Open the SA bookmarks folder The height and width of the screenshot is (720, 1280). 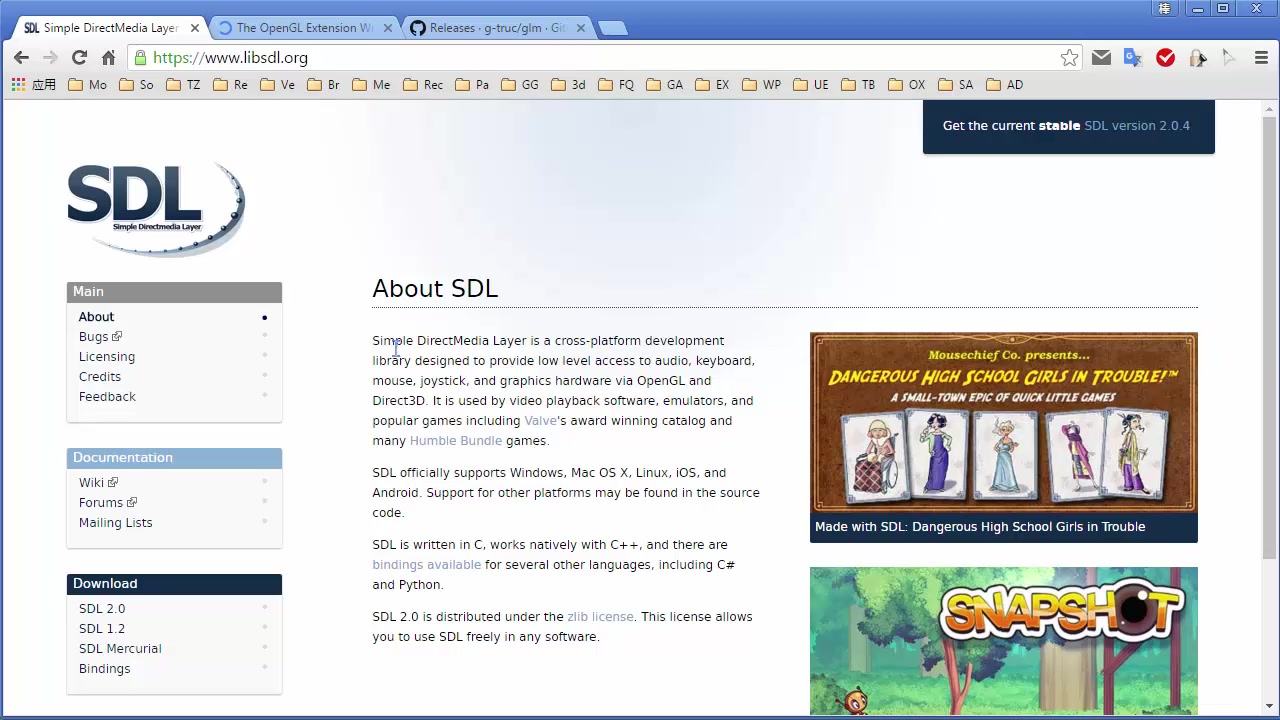[955, 85]
